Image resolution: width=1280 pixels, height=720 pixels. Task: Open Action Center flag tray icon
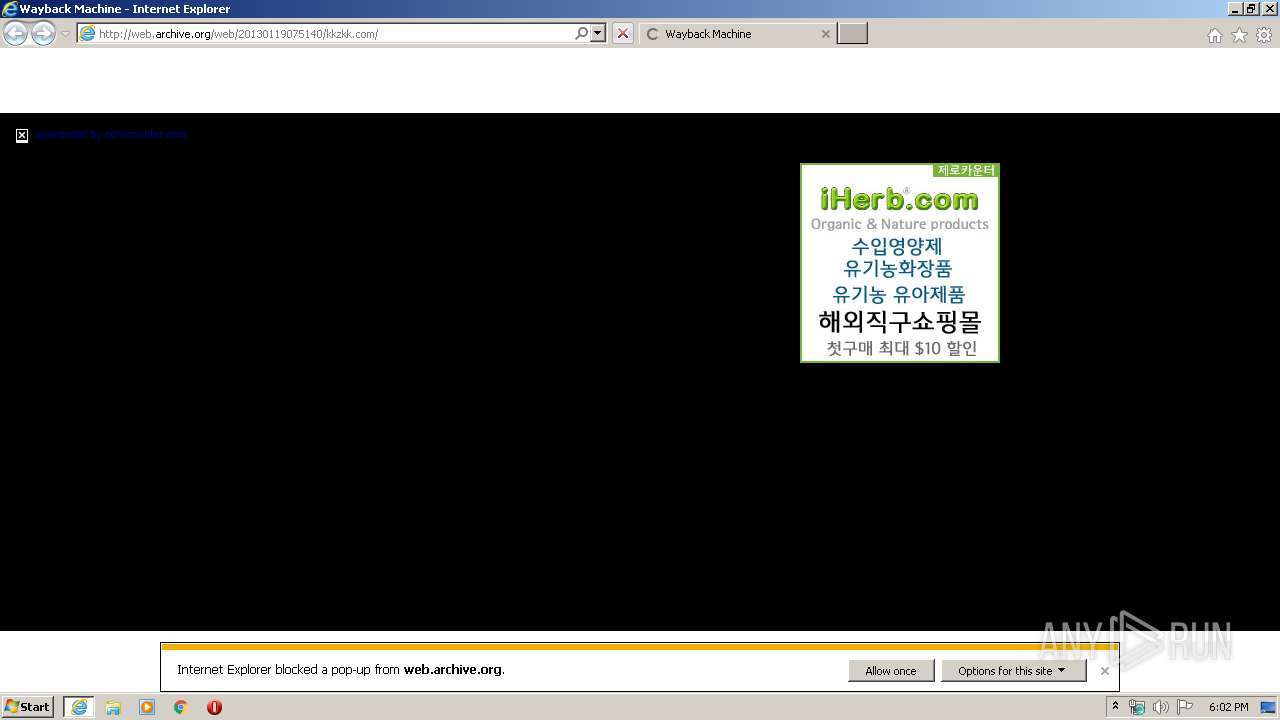1185,707
